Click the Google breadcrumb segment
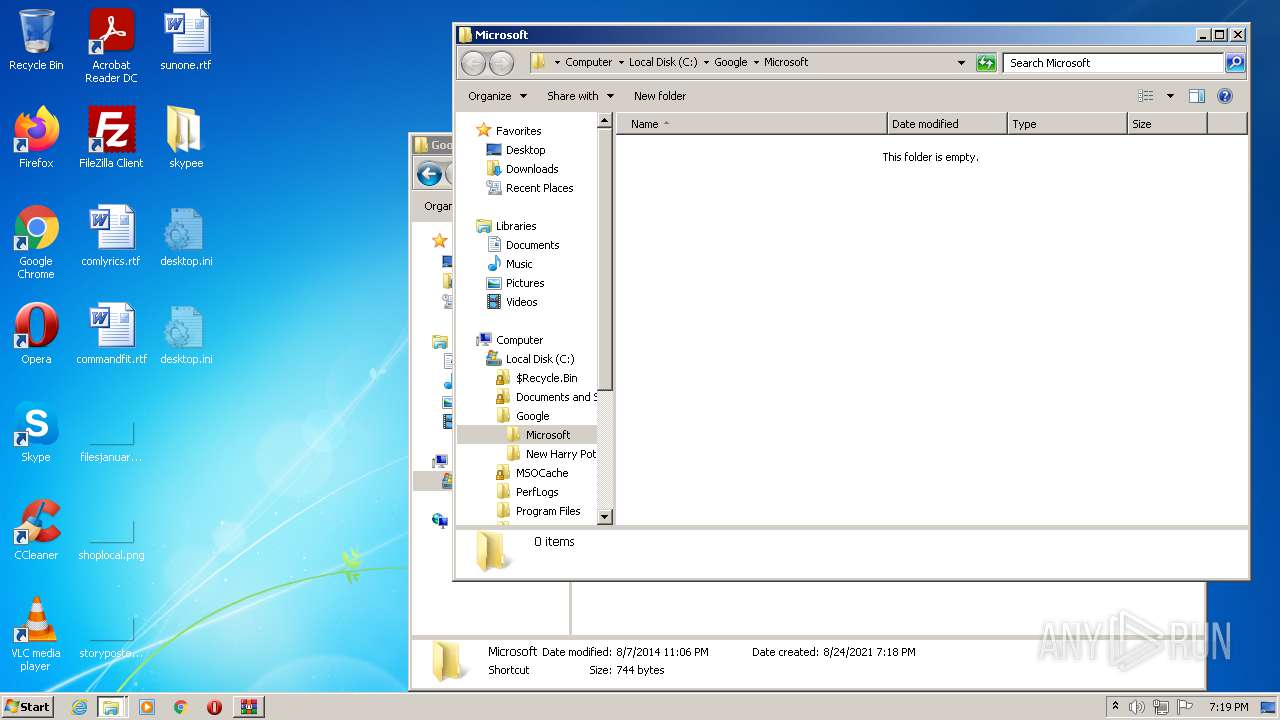The height and width of the screenshot is (720, 1280). 730,62
